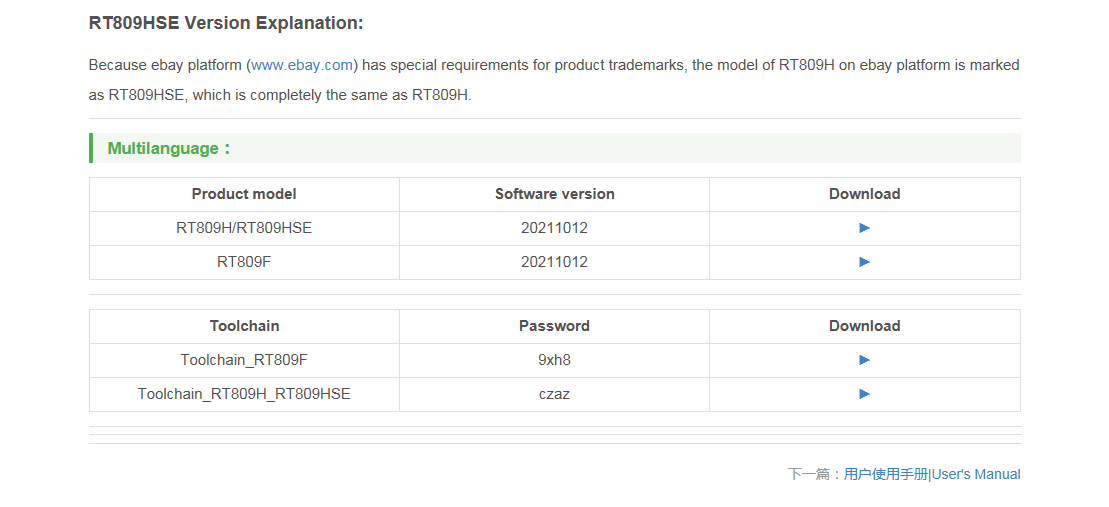The height and width of the screenshot is (507, 1109).
Task: Click the RT809HSE Version Explanation heading
Action: (226, 23)
